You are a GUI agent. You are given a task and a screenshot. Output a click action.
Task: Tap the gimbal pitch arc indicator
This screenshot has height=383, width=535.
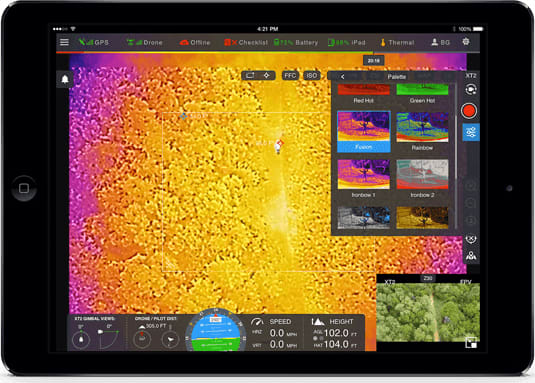109,339
